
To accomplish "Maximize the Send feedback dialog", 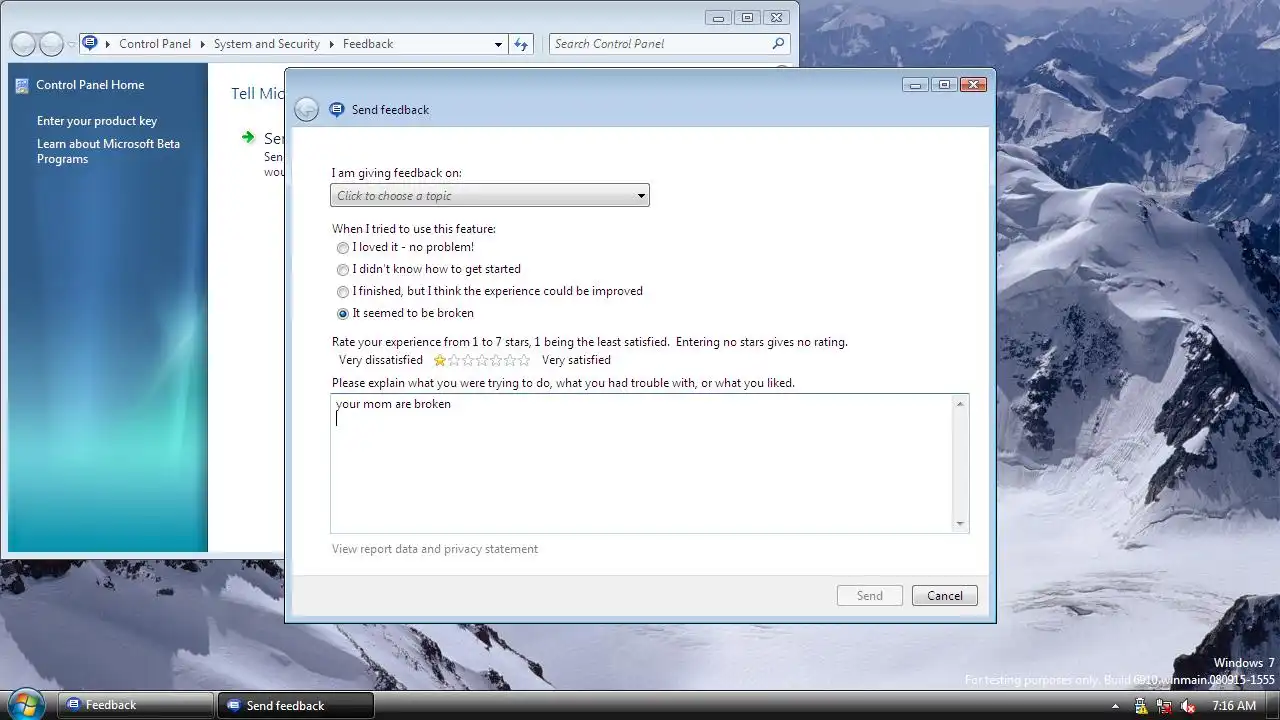I will [x=944, y=85].
